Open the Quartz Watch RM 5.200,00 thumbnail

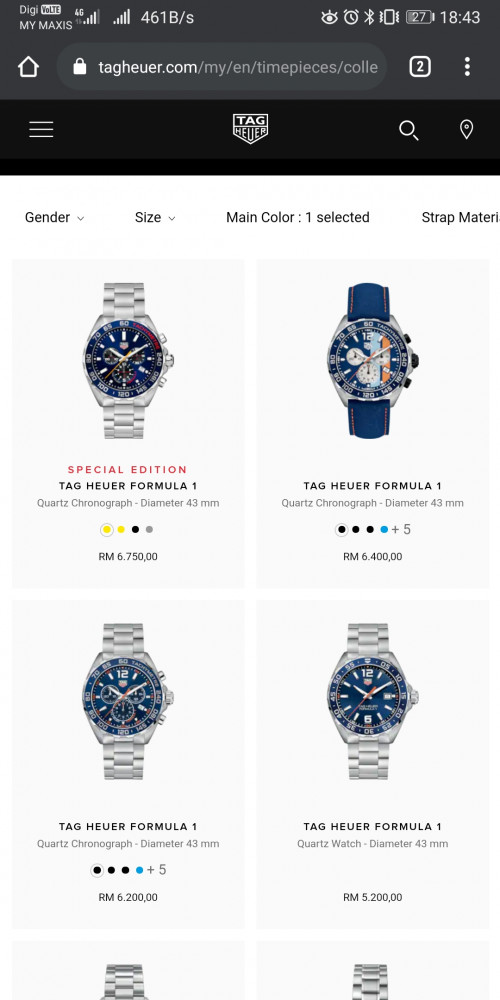(373, 701)
